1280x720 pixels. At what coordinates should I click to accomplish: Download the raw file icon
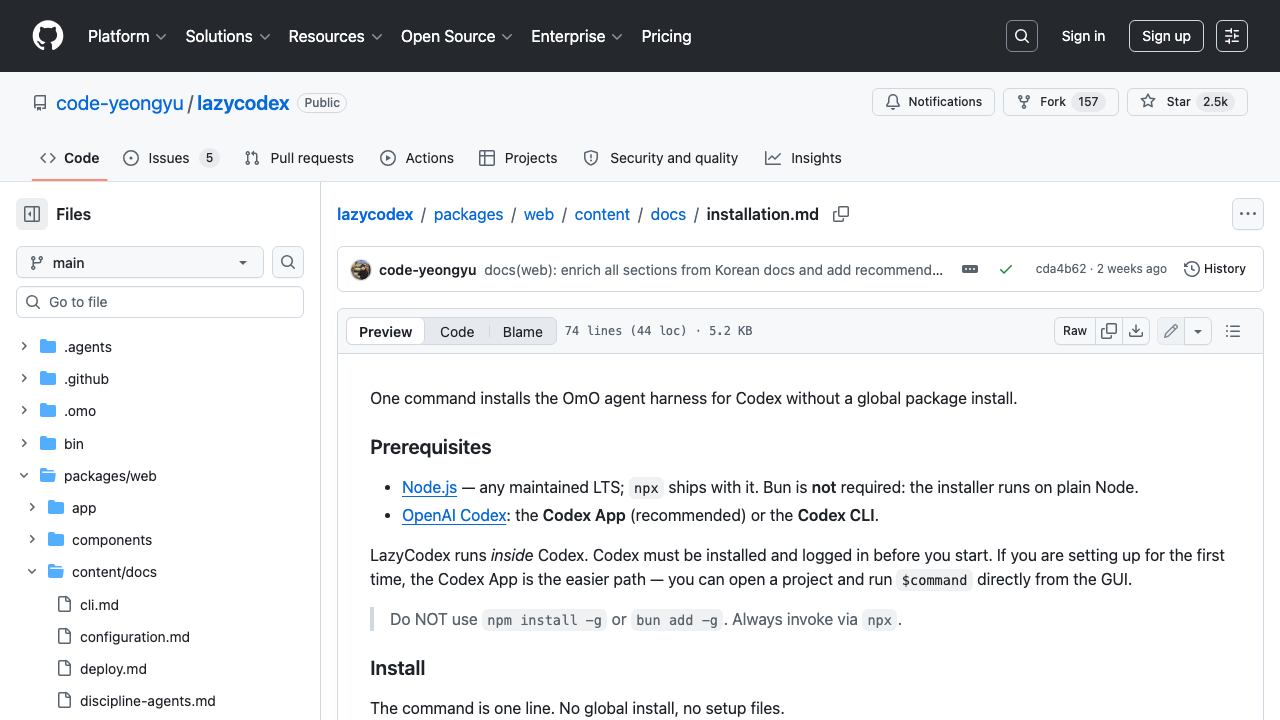pyautogui.click(x=1136, y=331)
